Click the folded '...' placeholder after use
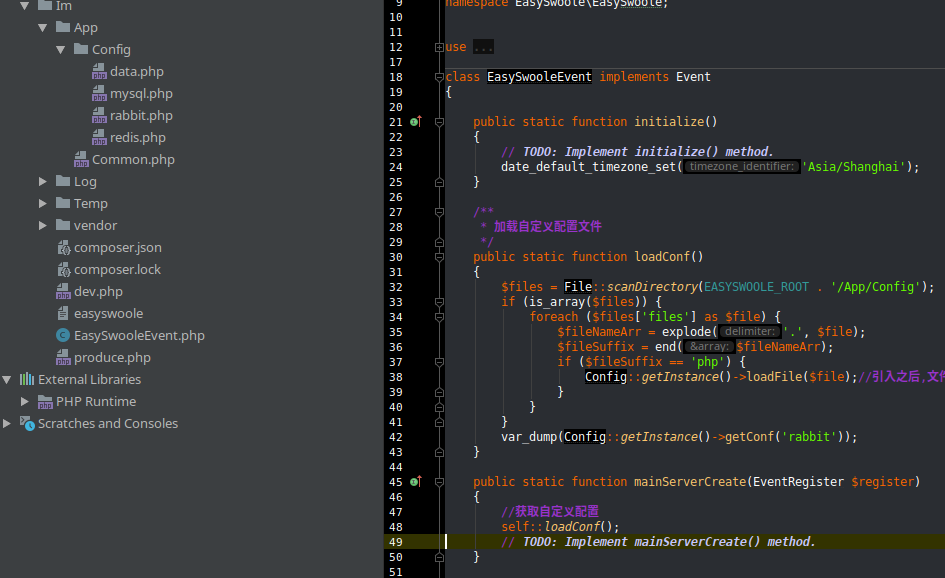The width and height of the screenshot is (945, 578). click(483, 47)
